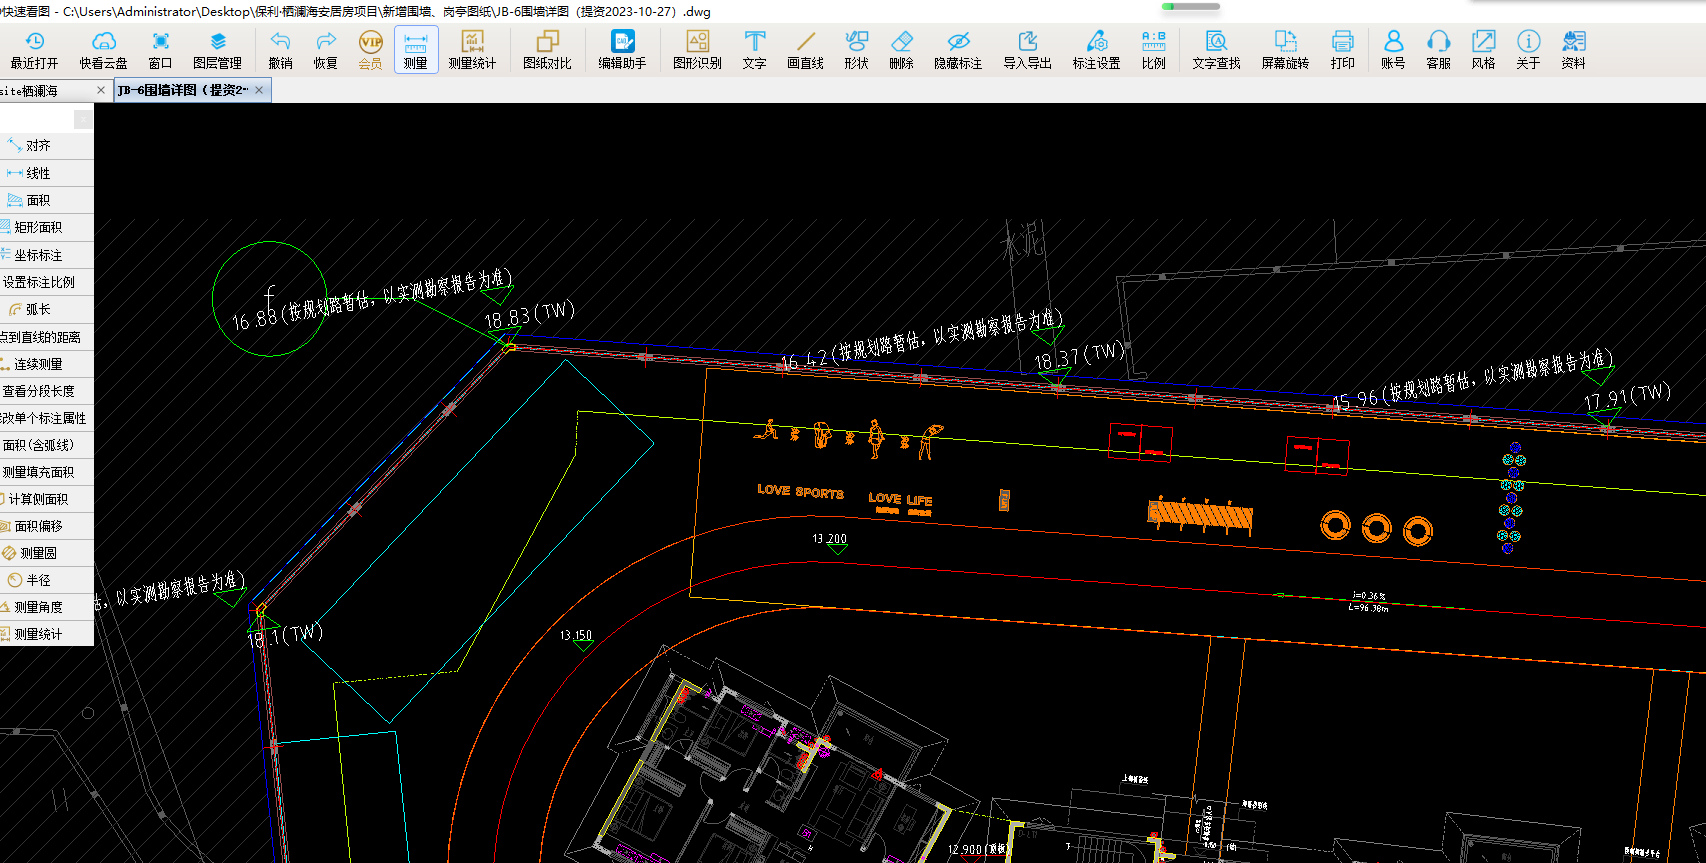Screen dimensions: 1706x863
Task: Rotate view with 屏幕旋转
Action: click(1285, 50)
